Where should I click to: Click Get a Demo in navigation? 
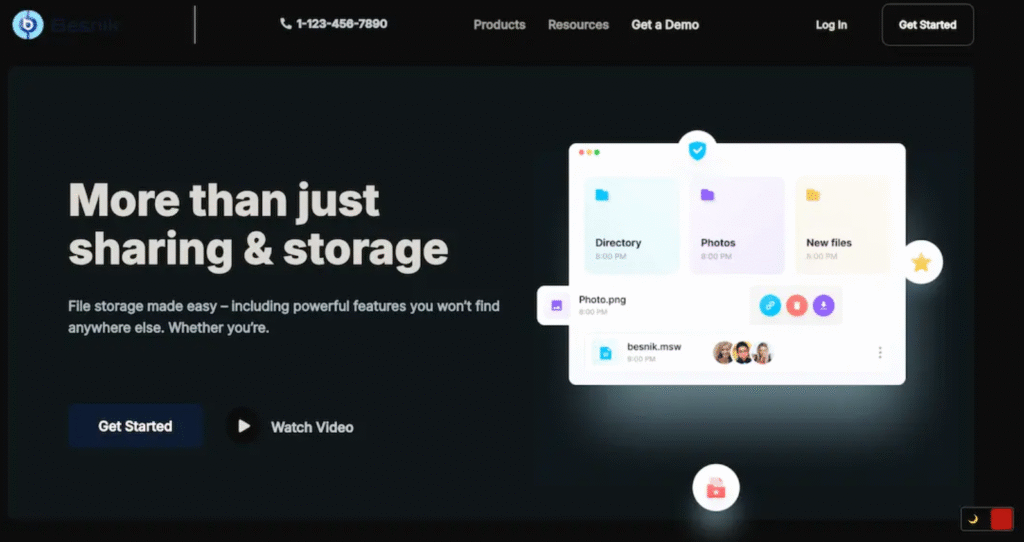tap(665, 25)
